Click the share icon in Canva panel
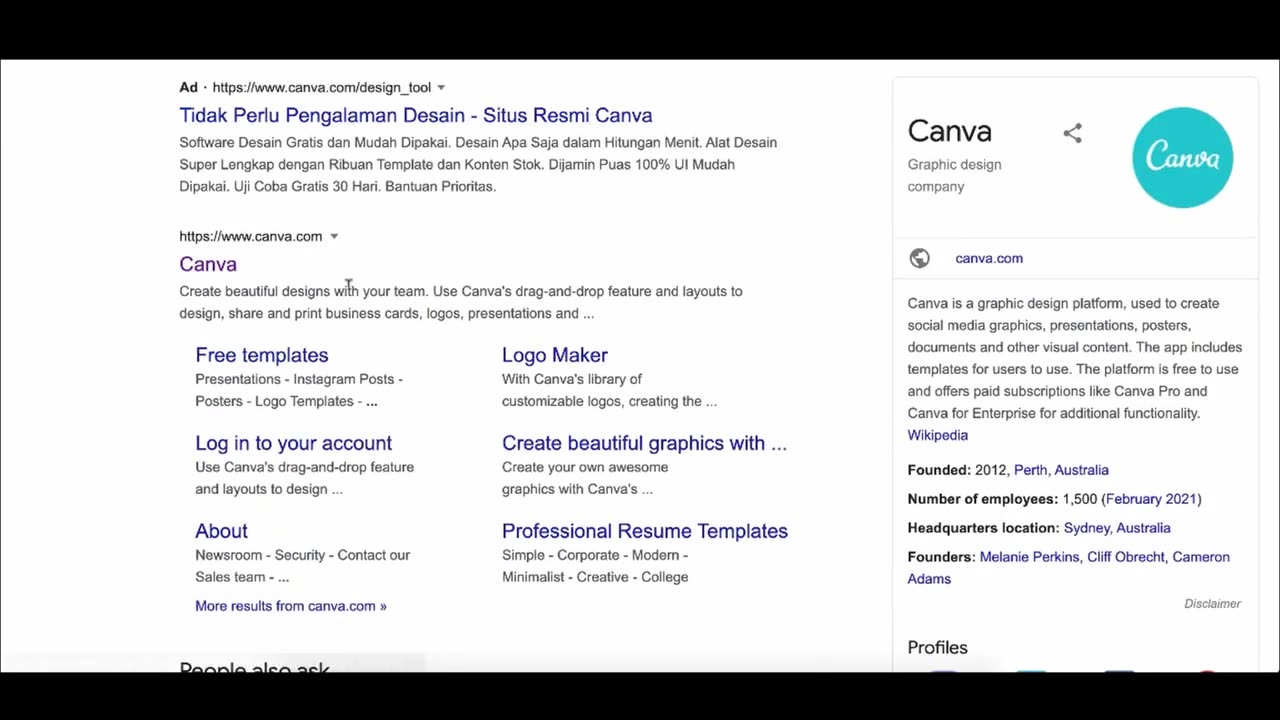Viewport: 1280px width, 720px height. tap(1072, 133)
